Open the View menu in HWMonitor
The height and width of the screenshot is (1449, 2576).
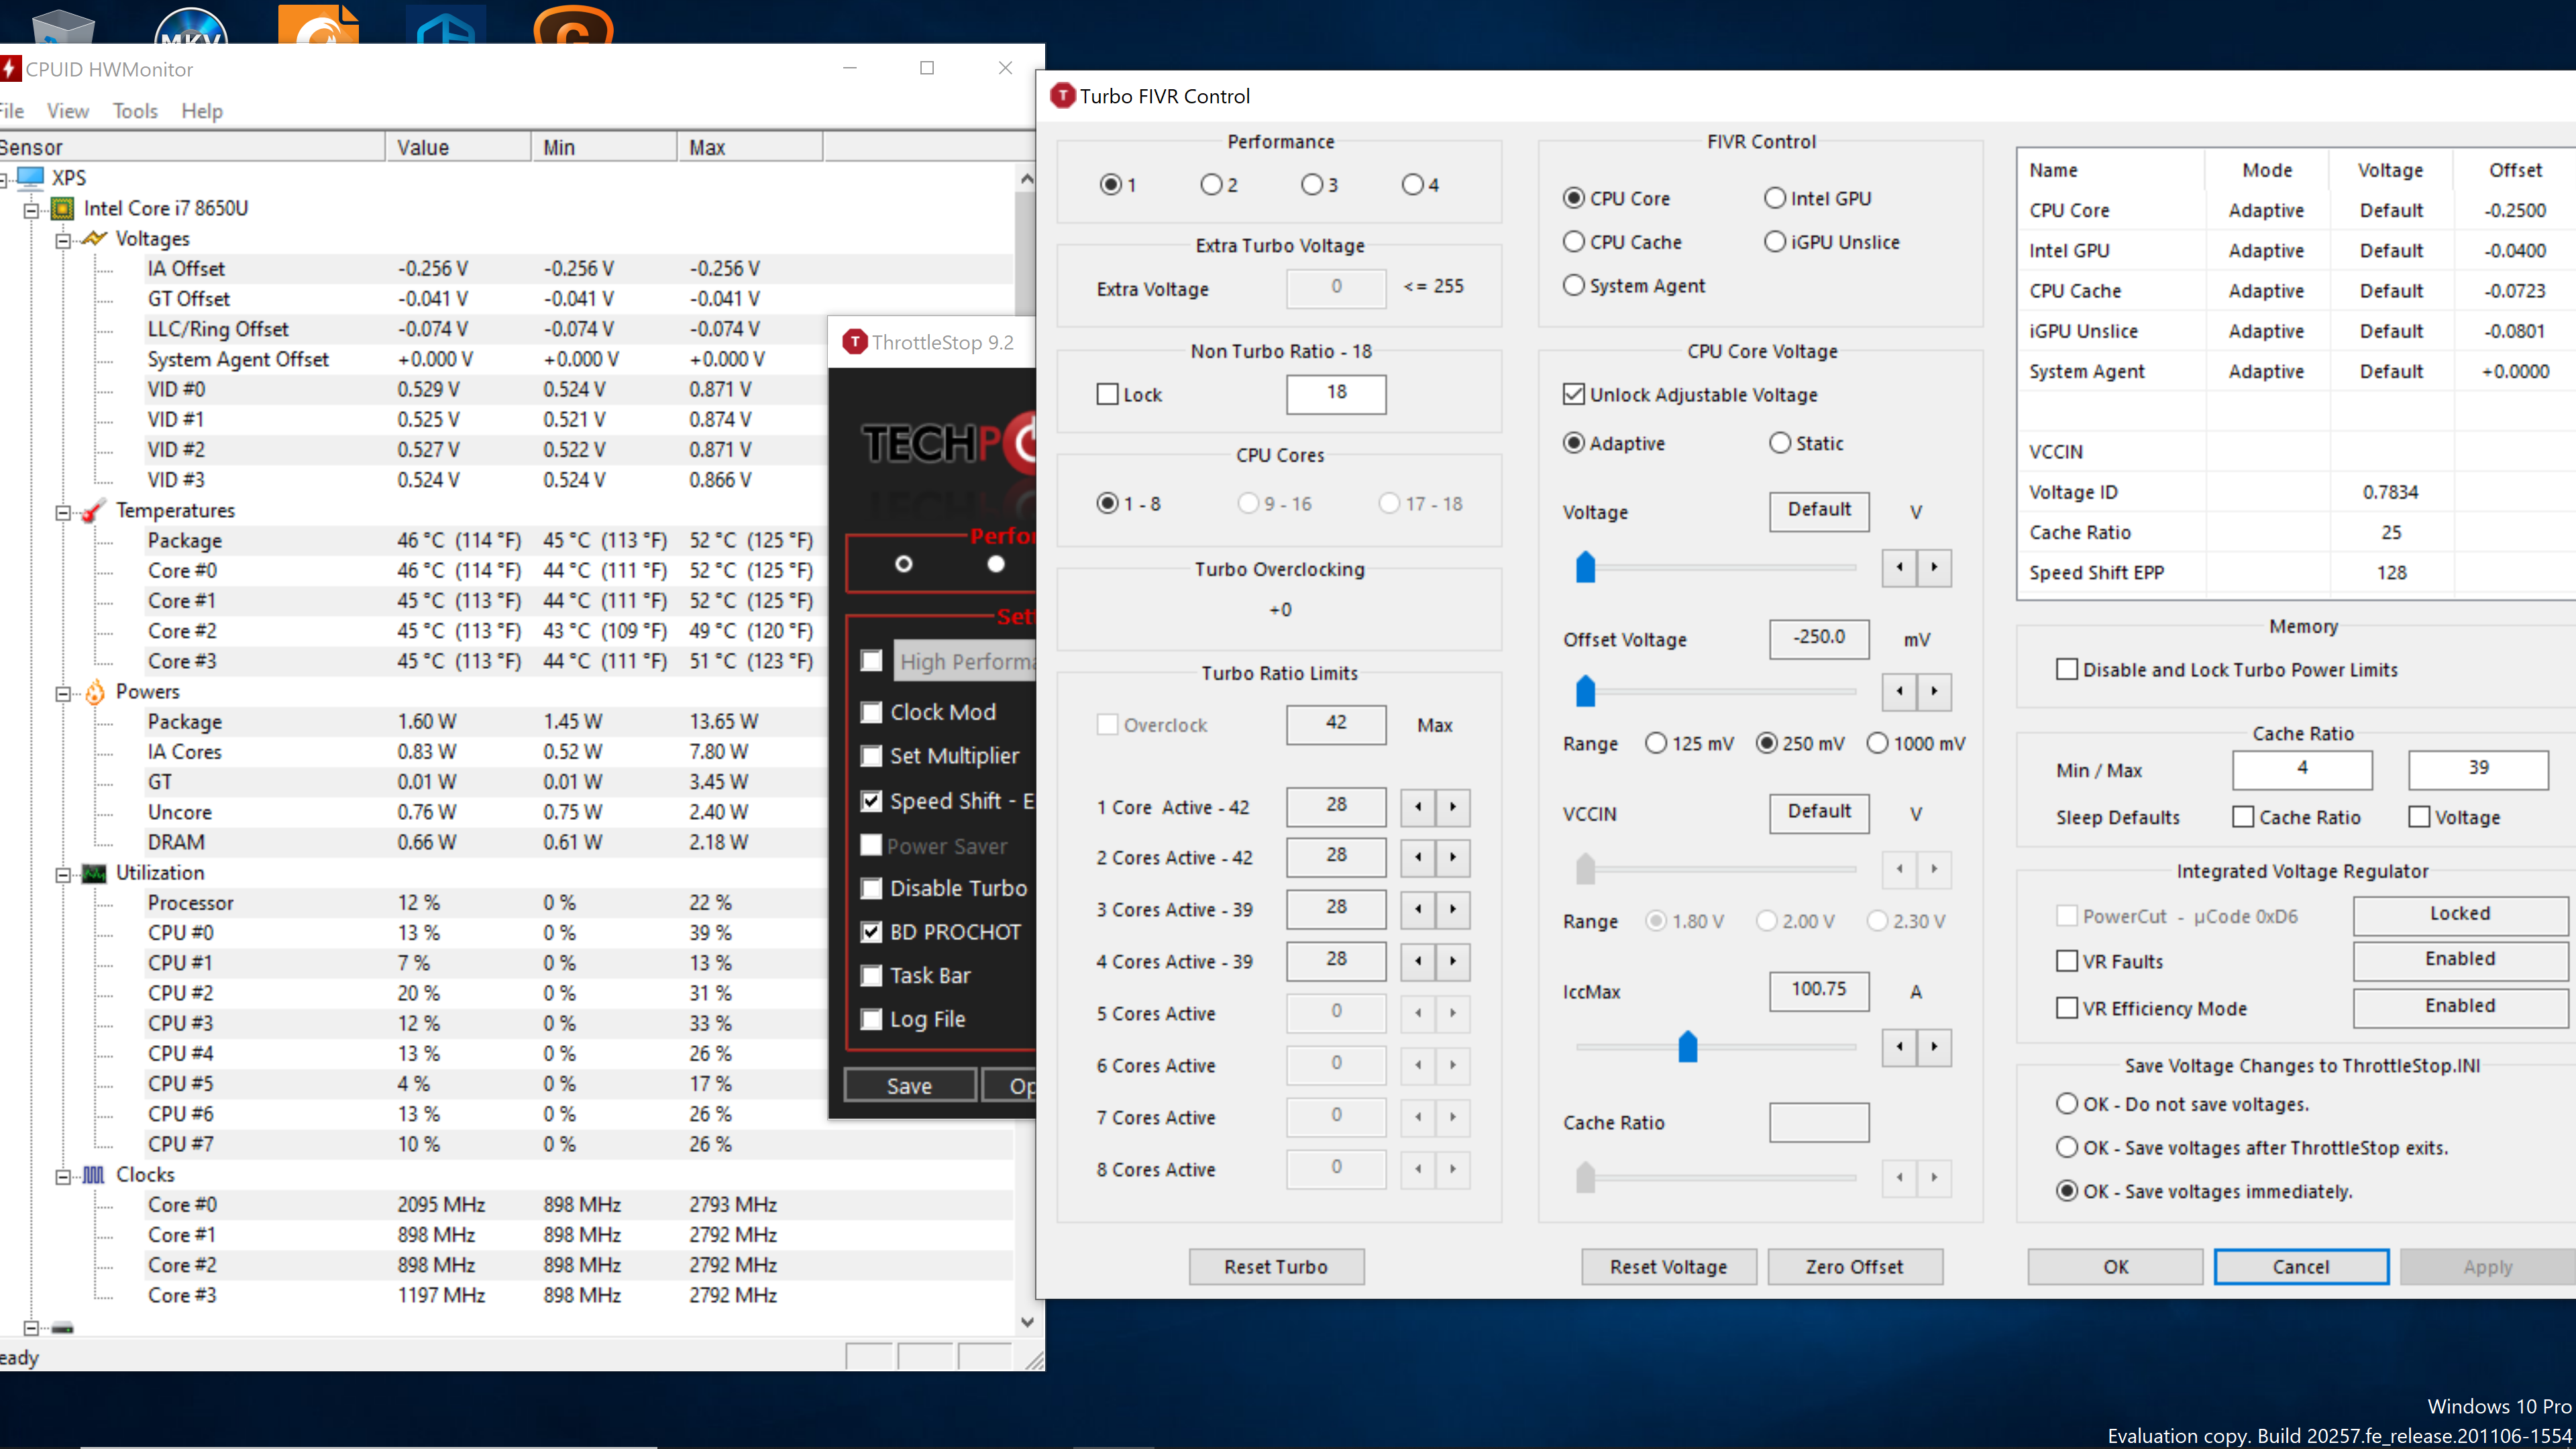[x=67, y=111]
